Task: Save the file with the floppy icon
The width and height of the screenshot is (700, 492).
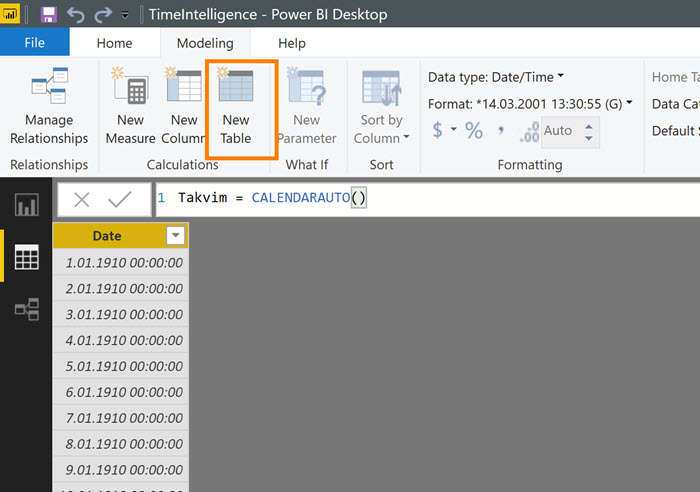Action: tap(49, 15)
